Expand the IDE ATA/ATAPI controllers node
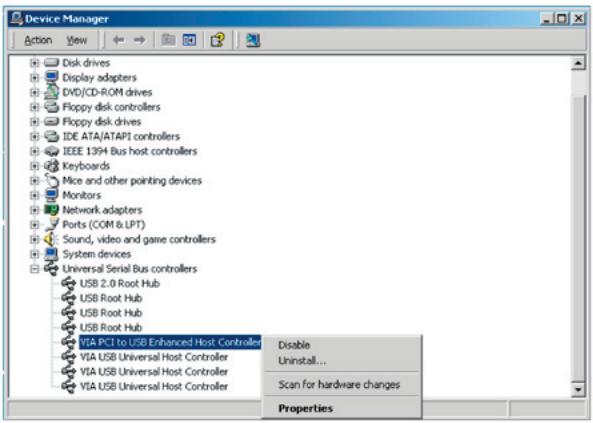This screenshot has height=423, width=593. pos(34,137)
